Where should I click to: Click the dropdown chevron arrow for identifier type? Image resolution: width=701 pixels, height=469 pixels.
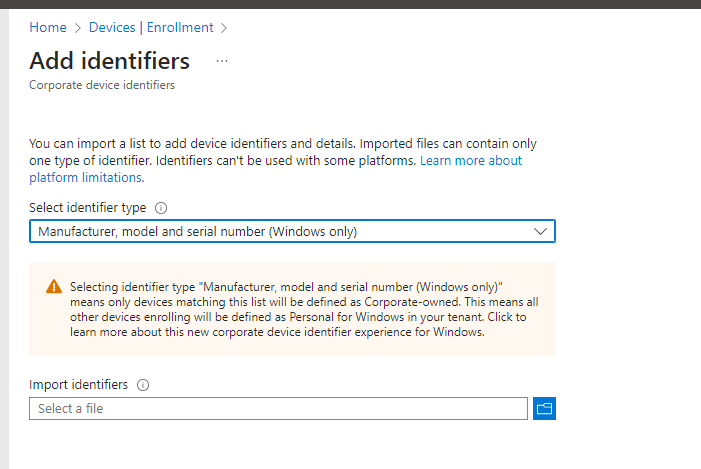click(541, 232)
